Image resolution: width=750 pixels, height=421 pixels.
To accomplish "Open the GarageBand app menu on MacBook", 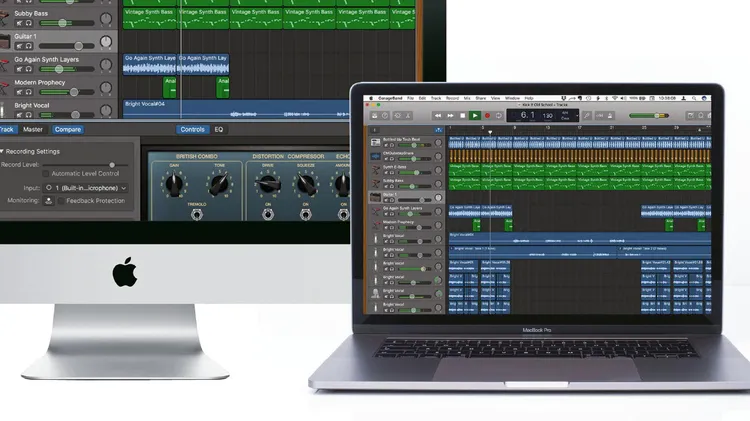I will 390,98.
